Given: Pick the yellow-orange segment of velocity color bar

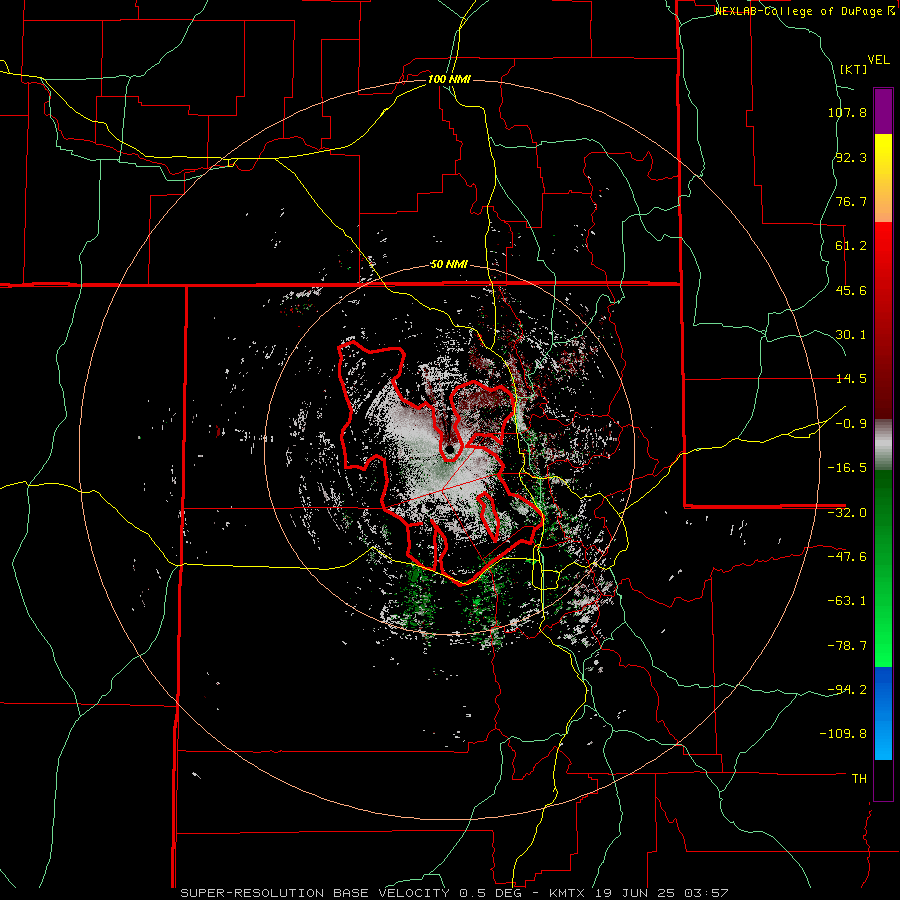Looking at the screenshot, I should point(883,178).
